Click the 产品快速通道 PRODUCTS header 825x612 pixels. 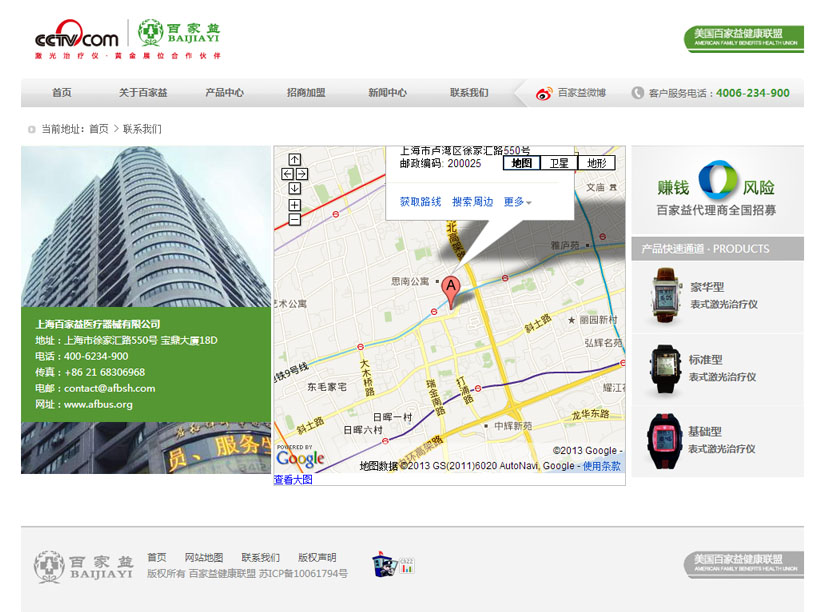coord(717,249)
